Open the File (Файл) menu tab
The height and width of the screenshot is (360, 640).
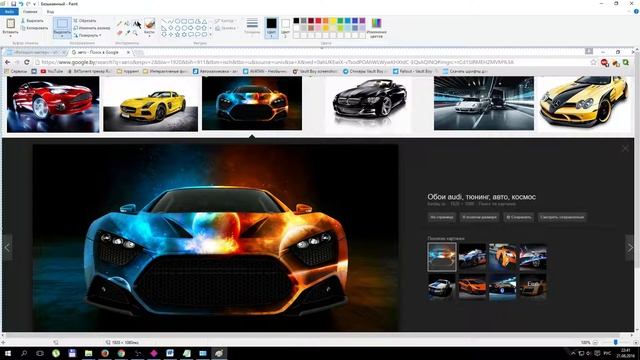click(9, 11)
